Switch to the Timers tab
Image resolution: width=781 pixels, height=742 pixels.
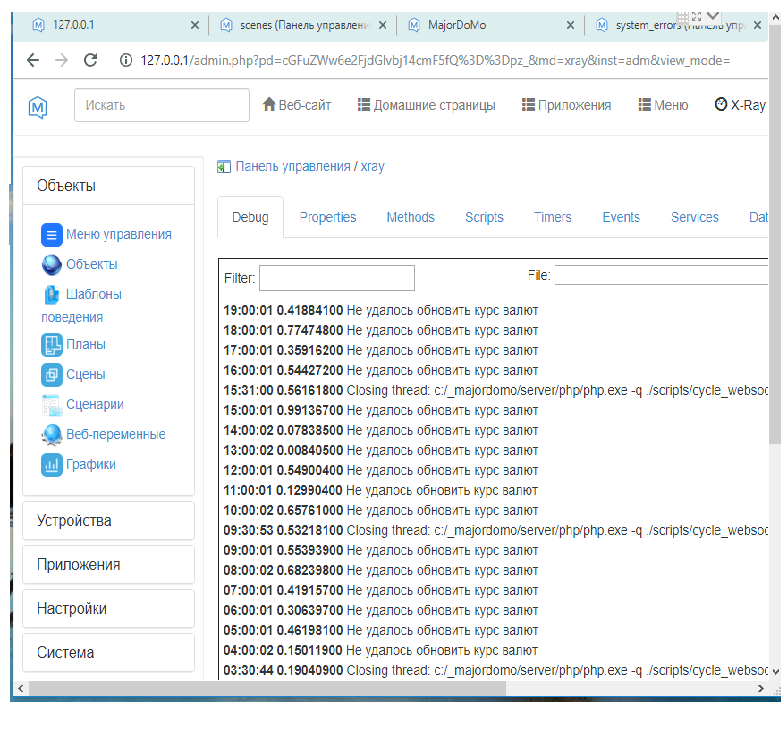[x=552, y=217]
